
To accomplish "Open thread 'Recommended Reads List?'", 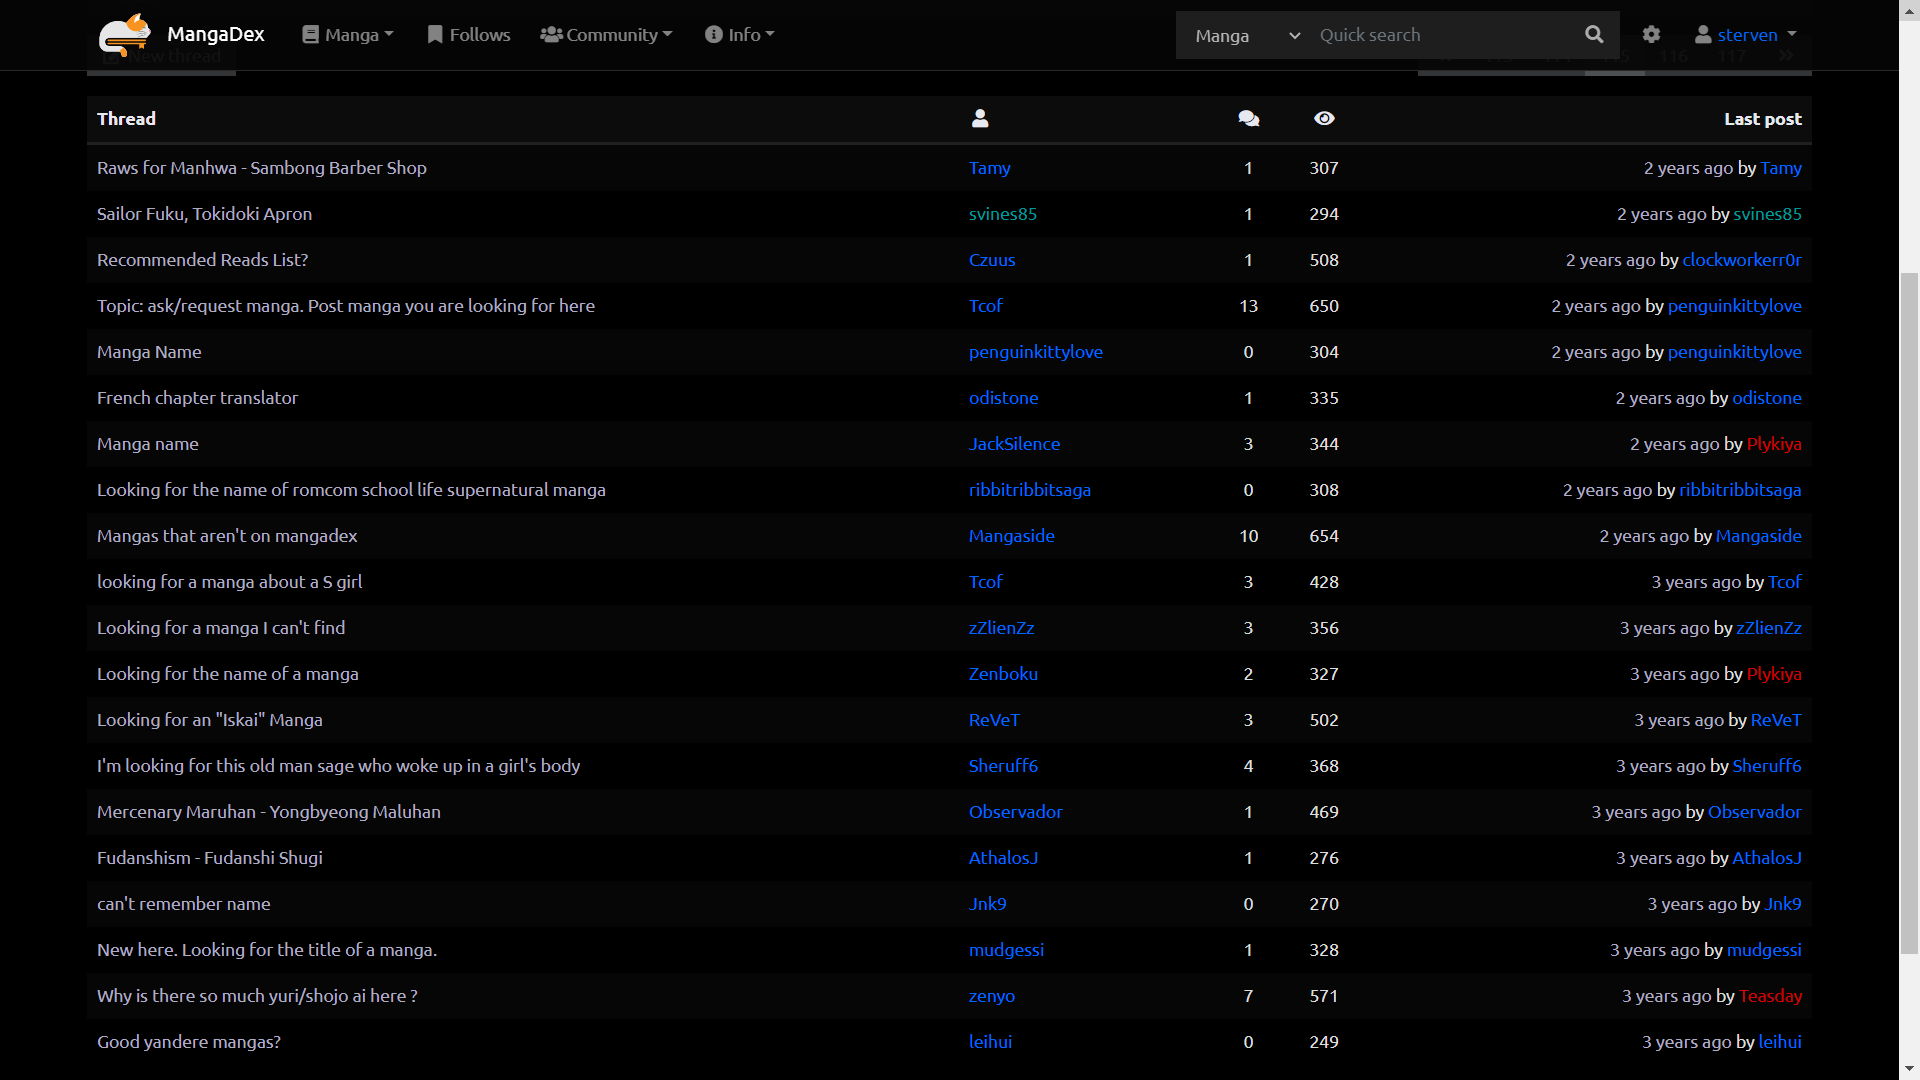I will coord(202,260).
